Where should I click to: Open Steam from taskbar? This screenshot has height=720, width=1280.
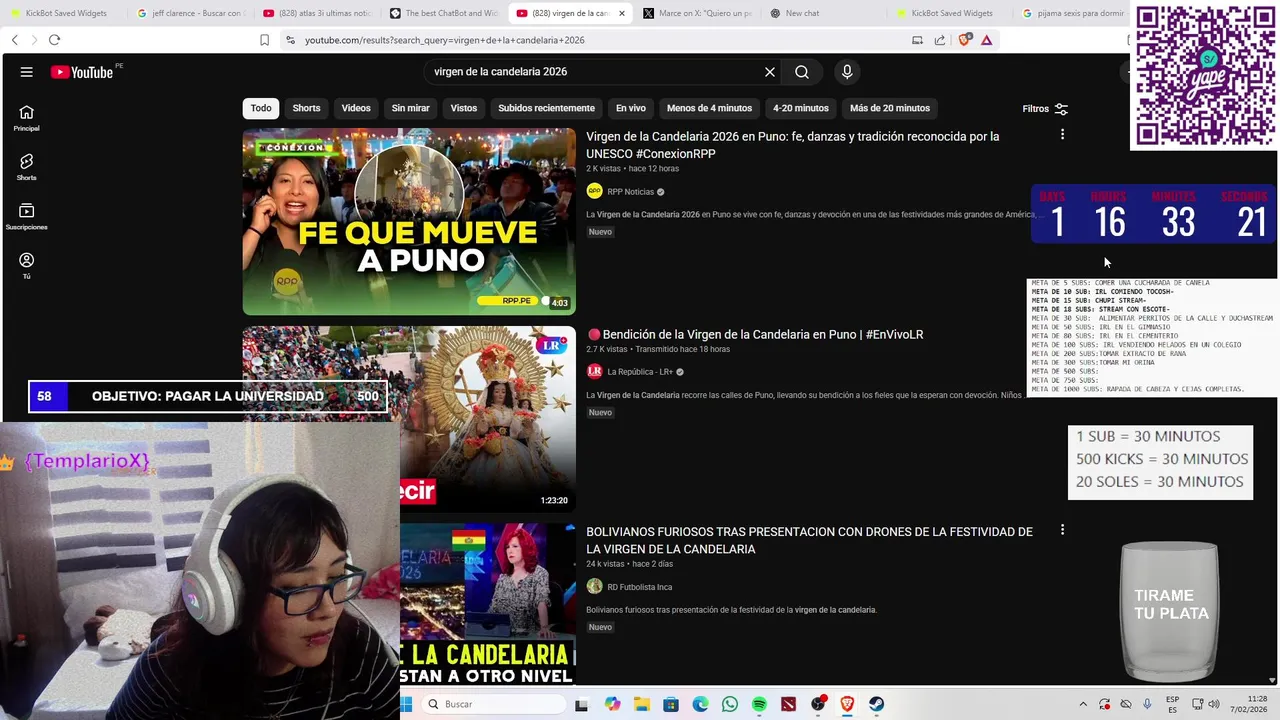click(x=877, y=704)
